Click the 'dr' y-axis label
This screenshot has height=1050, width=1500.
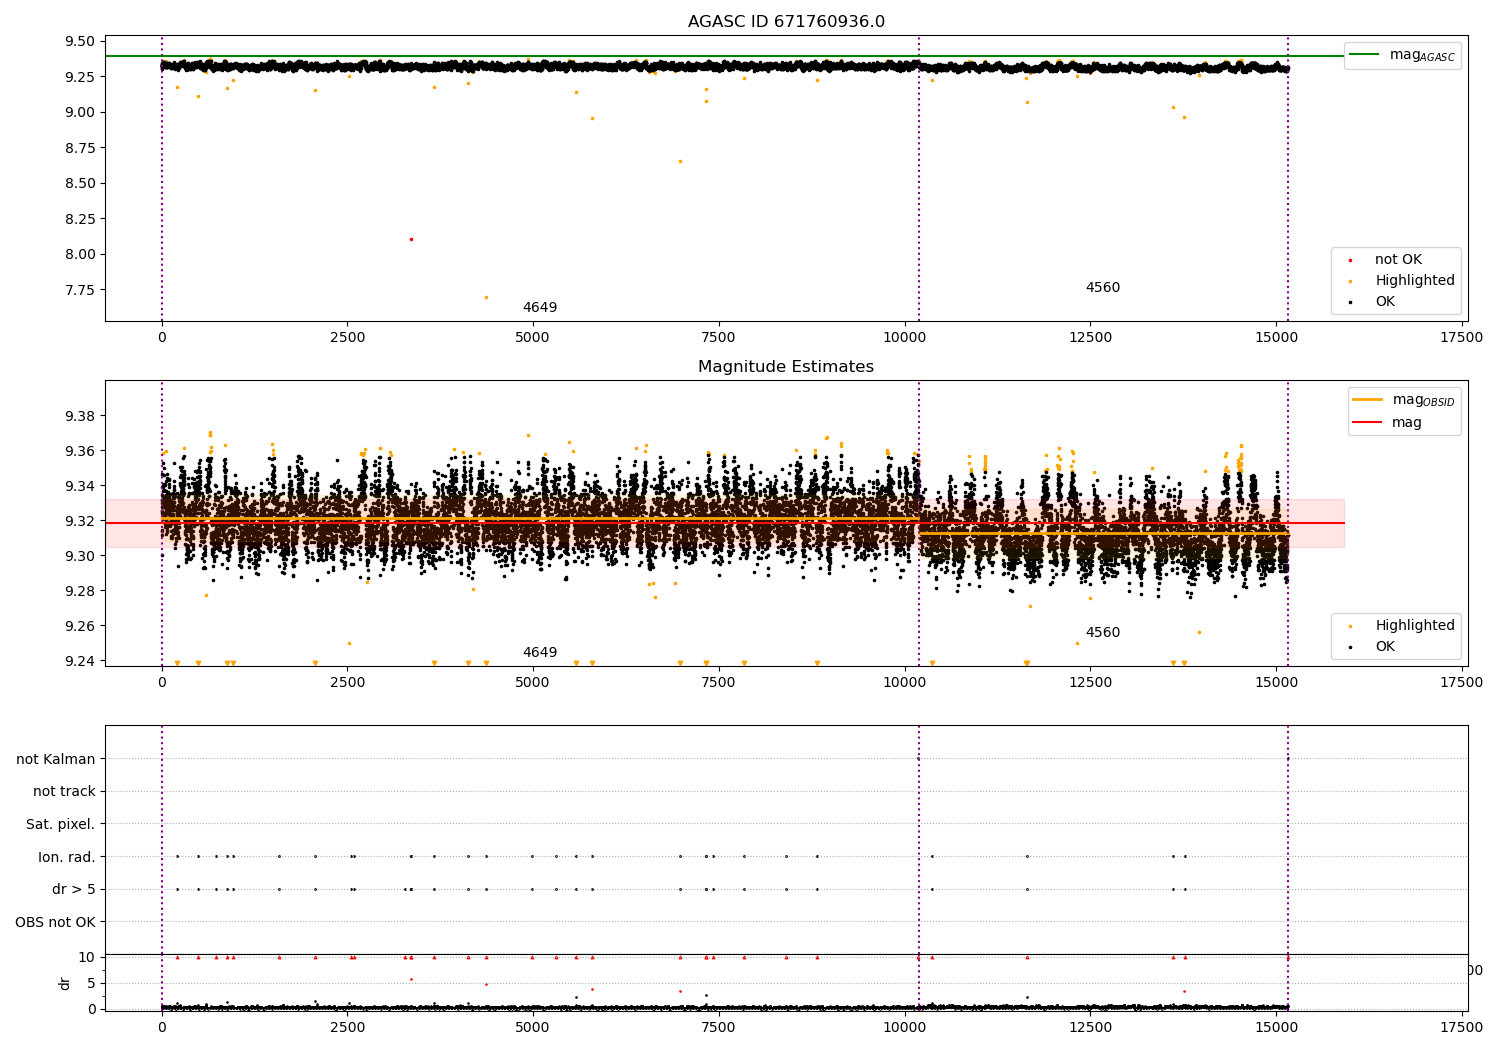pos(65,983)
